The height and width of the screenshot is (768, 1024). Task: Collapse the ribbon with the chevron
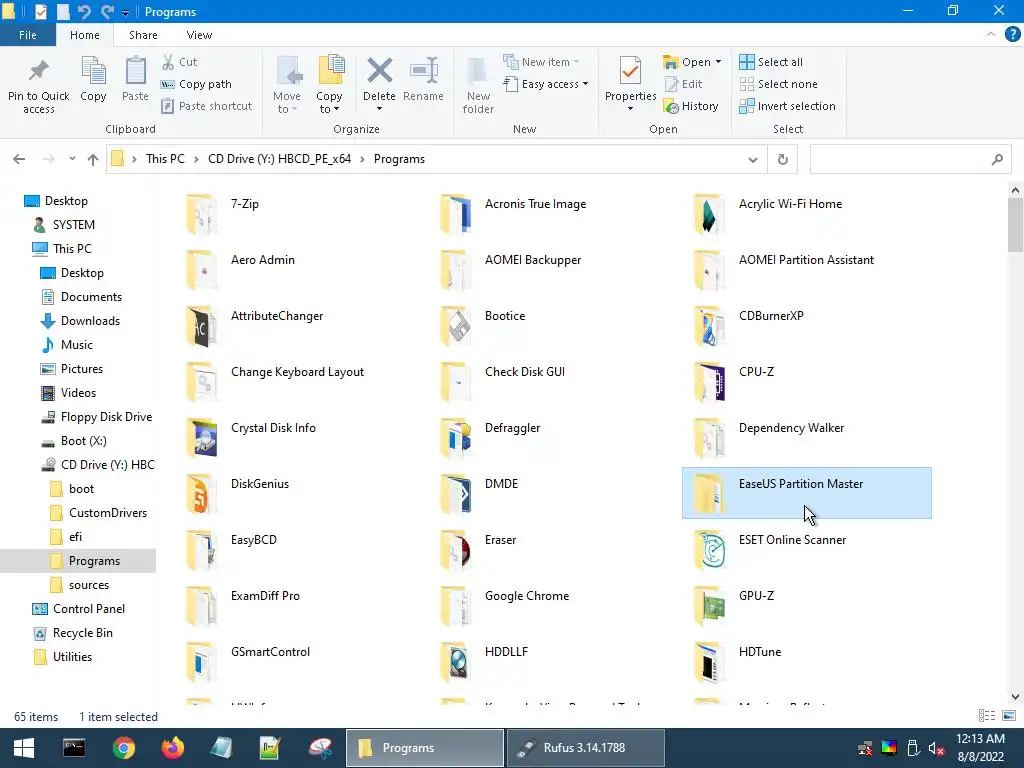tap(991, 35)
